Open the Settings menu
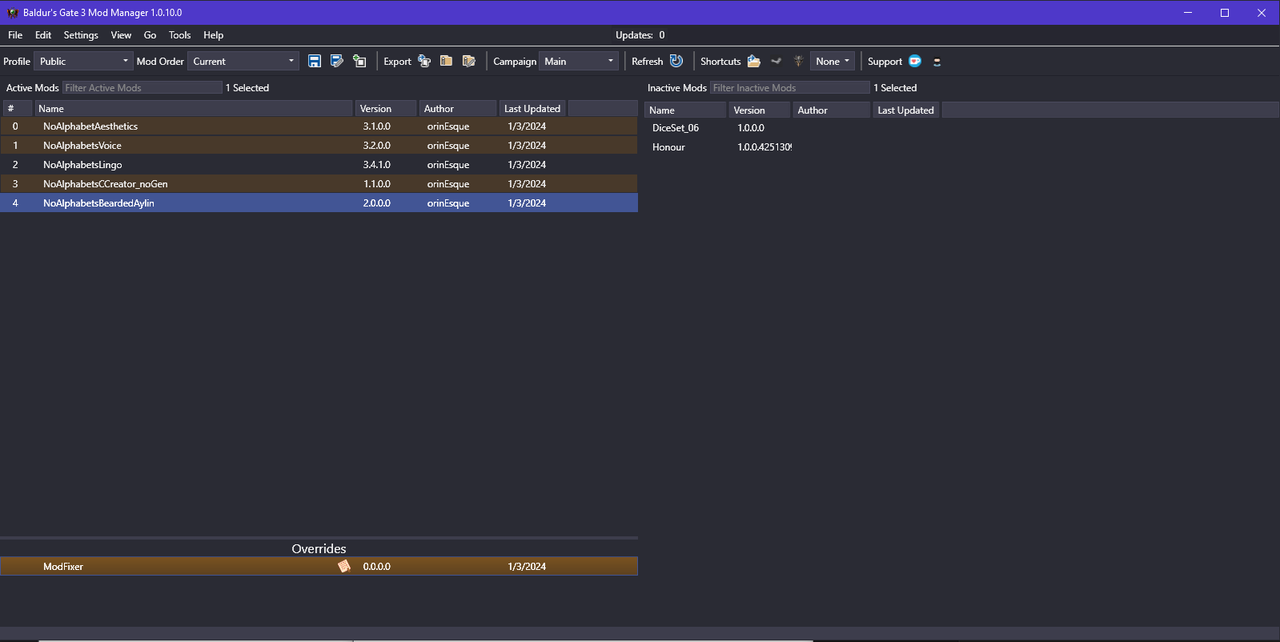1280x642 pixels. pos(81,35)
